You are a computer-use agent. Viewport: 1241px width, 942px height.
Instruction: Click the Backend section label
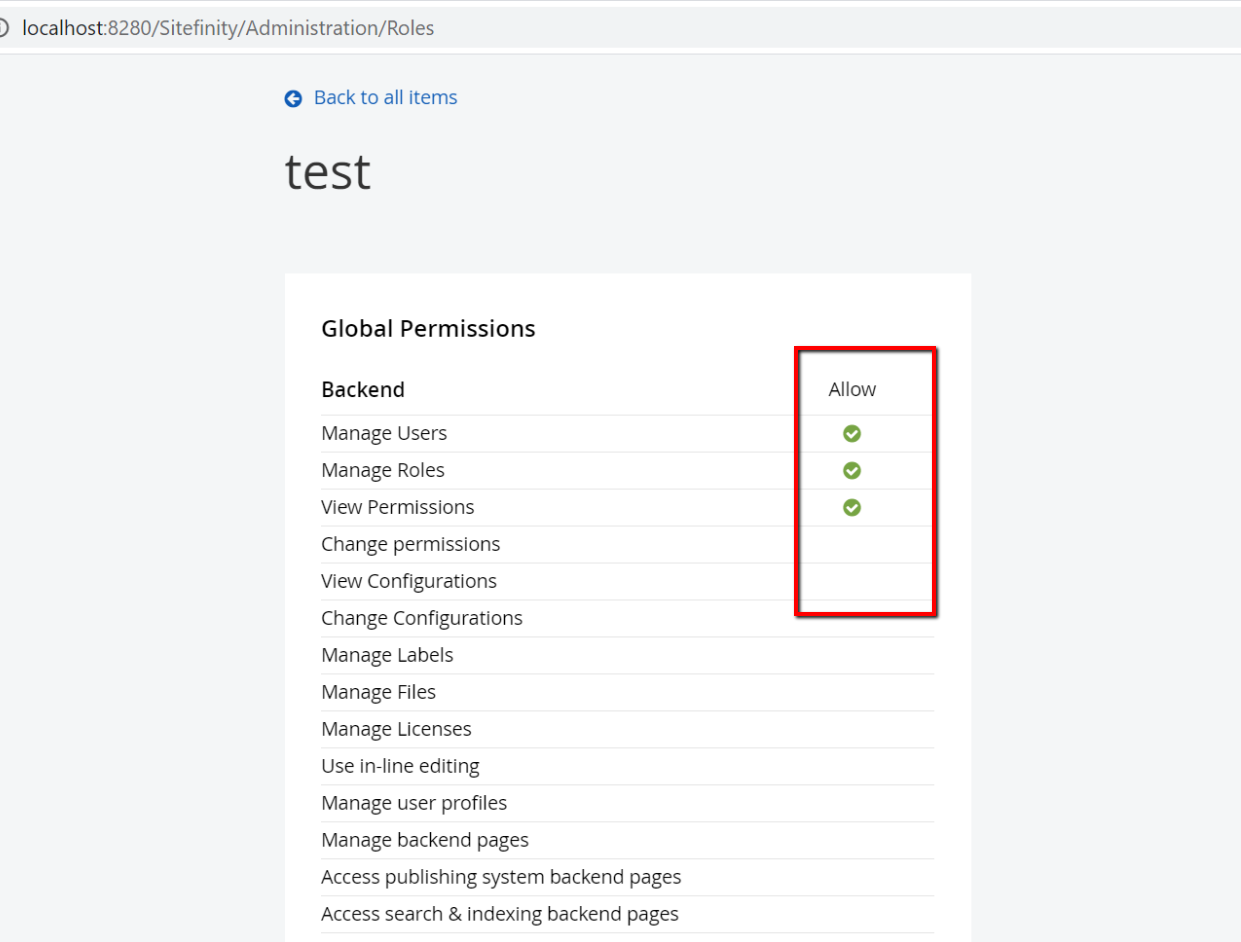(x=363, y=389)
